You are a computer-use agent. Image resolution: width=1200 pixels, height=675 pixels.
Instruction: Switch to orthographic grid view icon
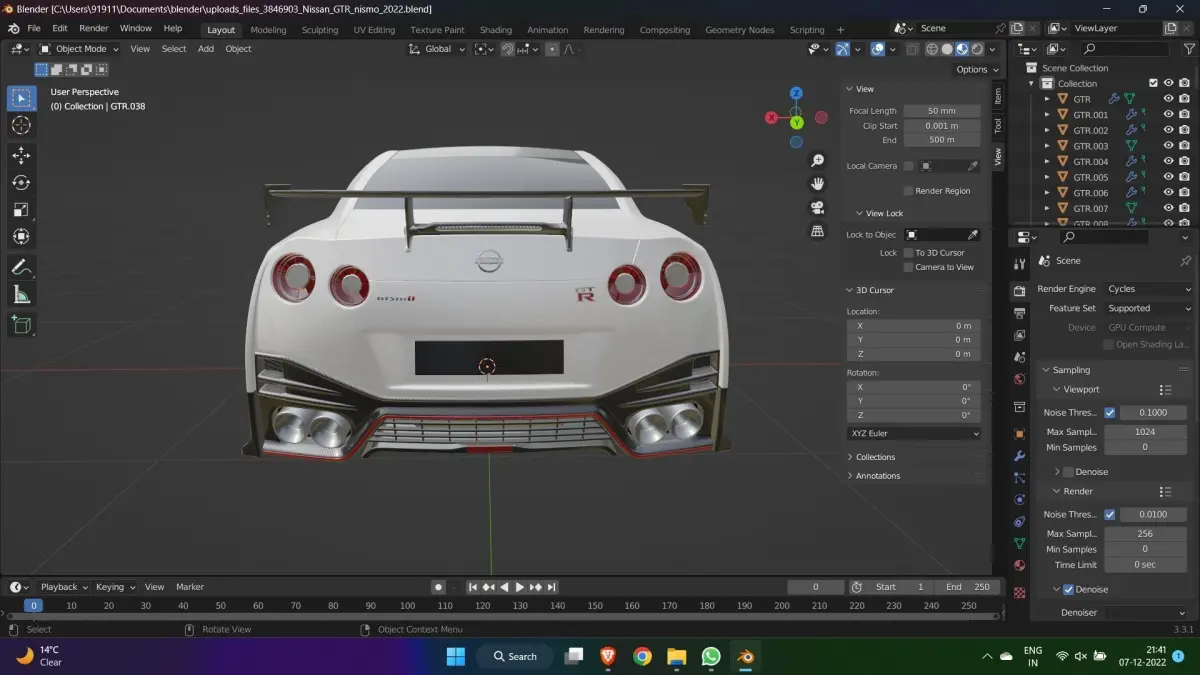tap(817, 231)
